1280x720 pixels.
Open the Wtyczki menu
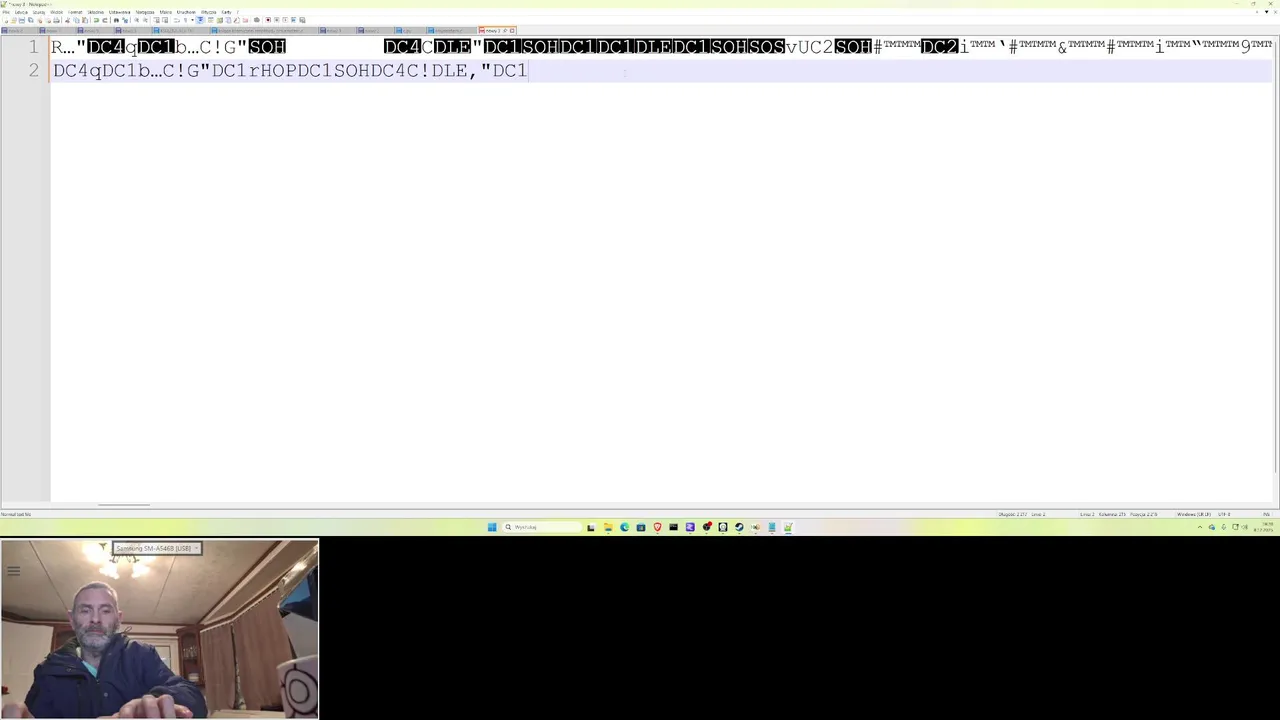[x=208, y=12]
